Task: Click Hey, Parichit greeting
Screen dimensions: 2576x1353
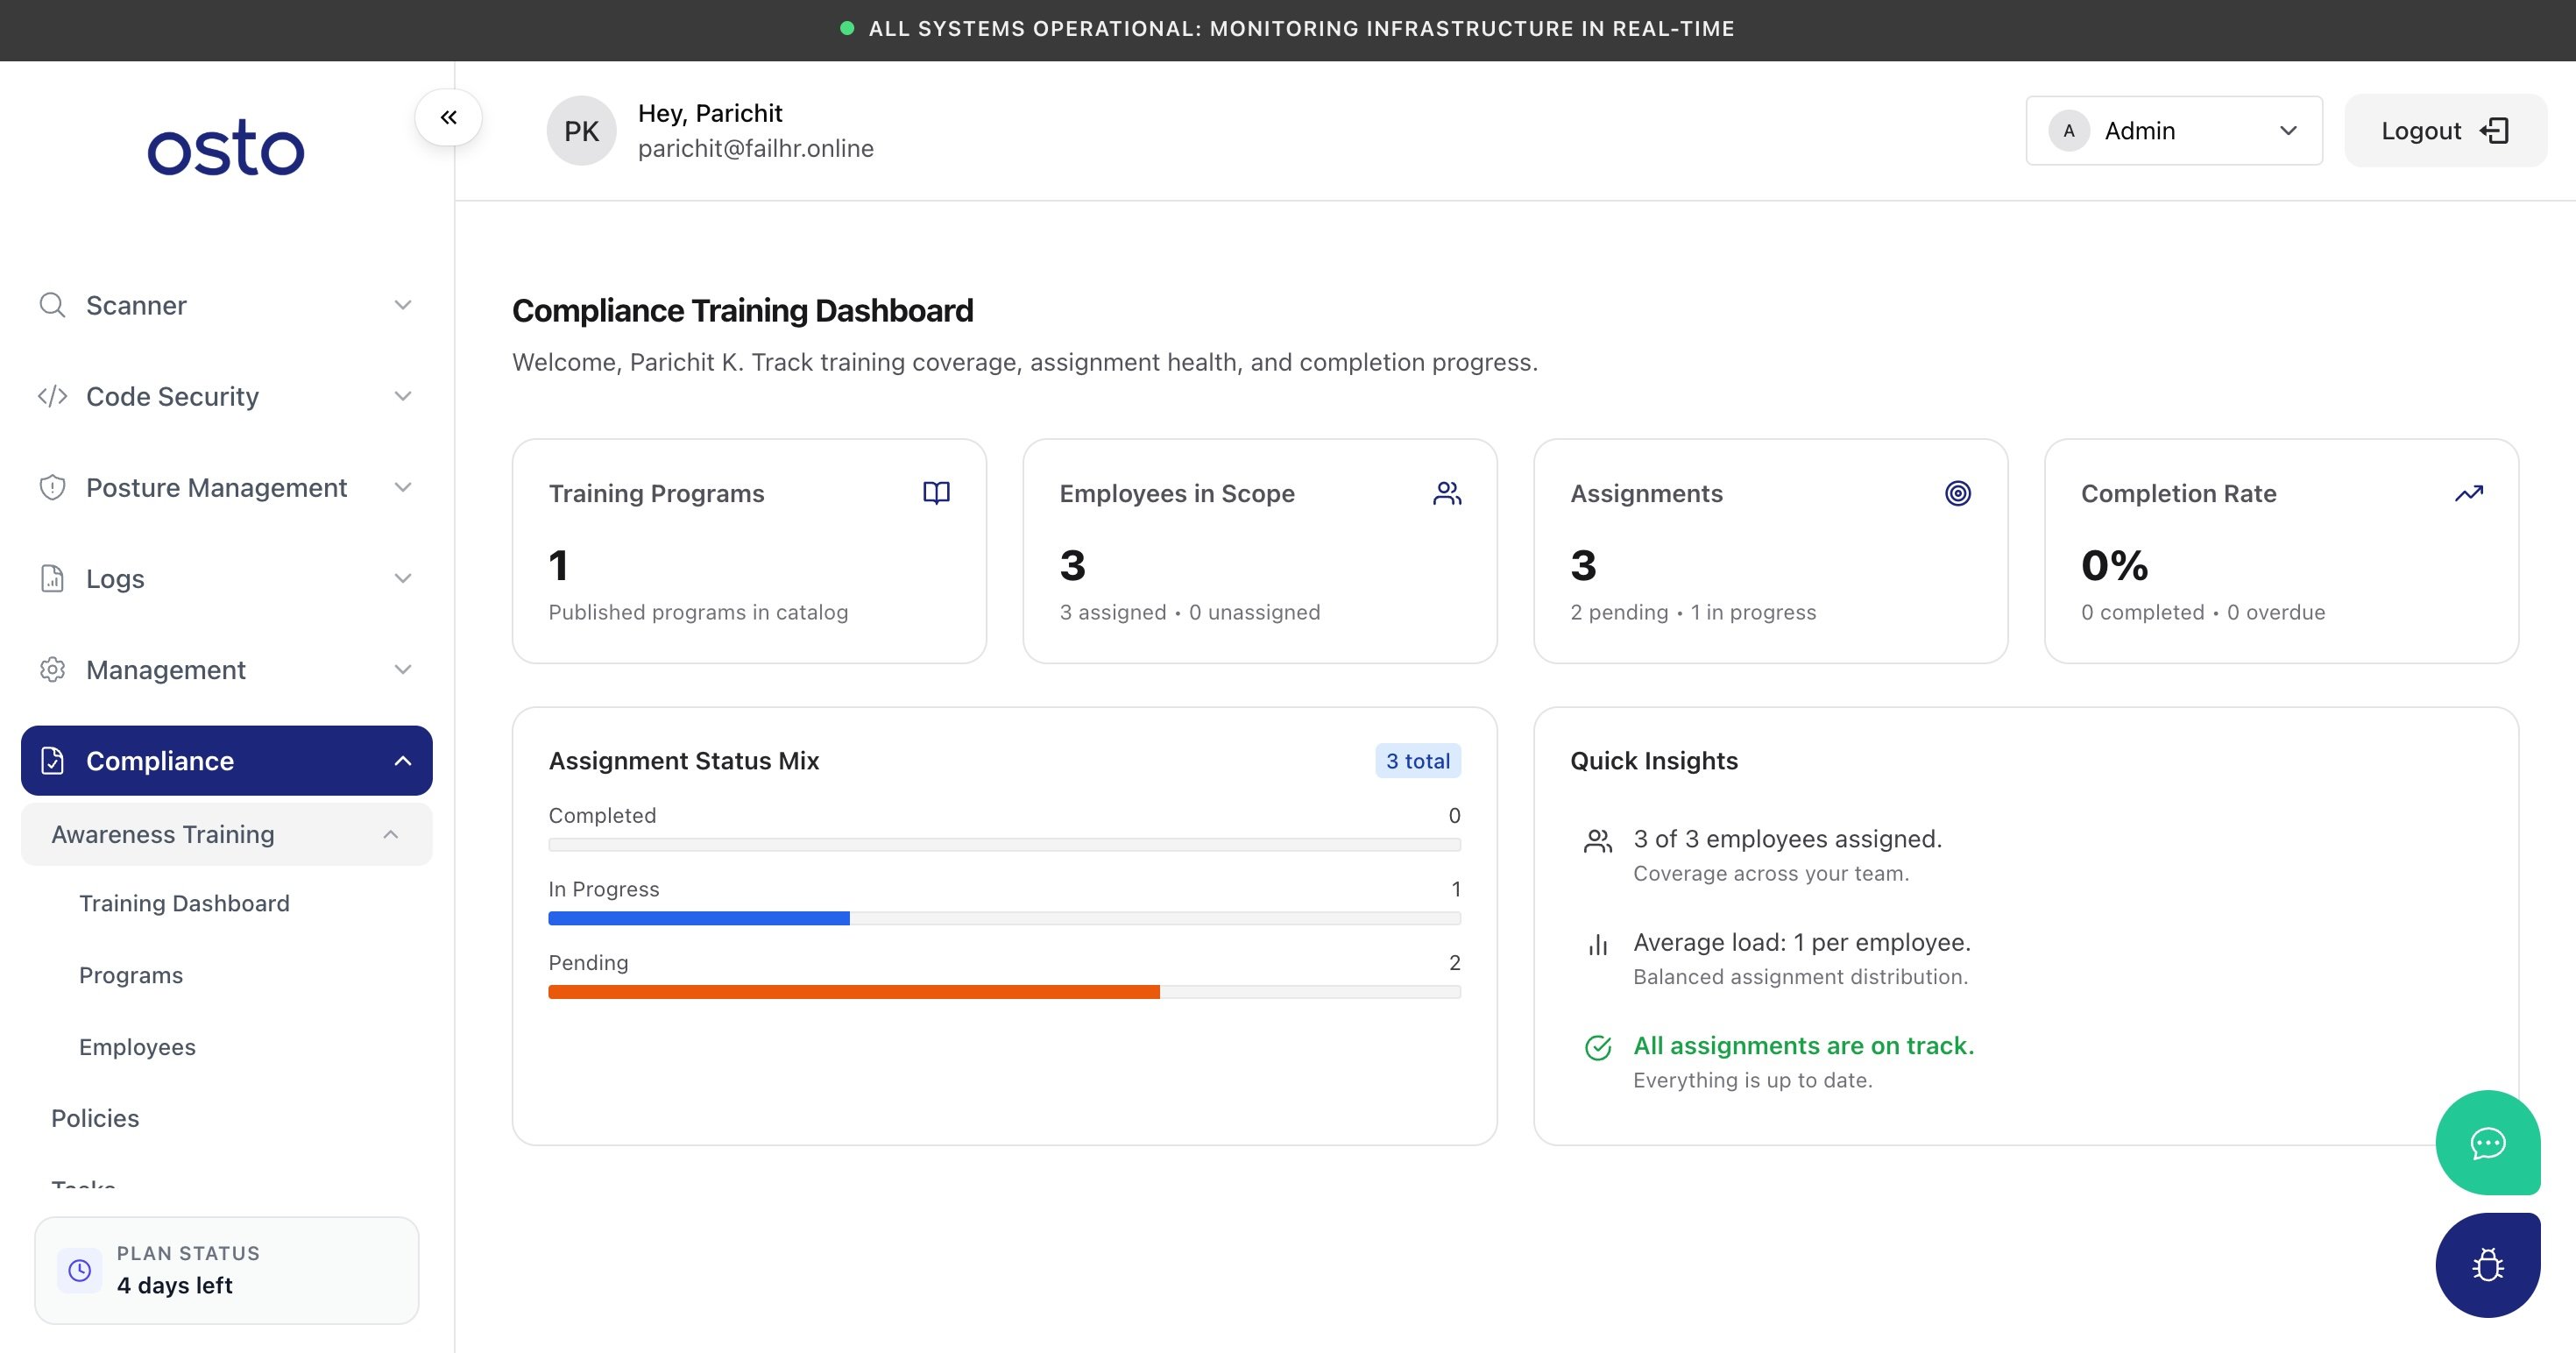Action: click(x=710, y=113)
